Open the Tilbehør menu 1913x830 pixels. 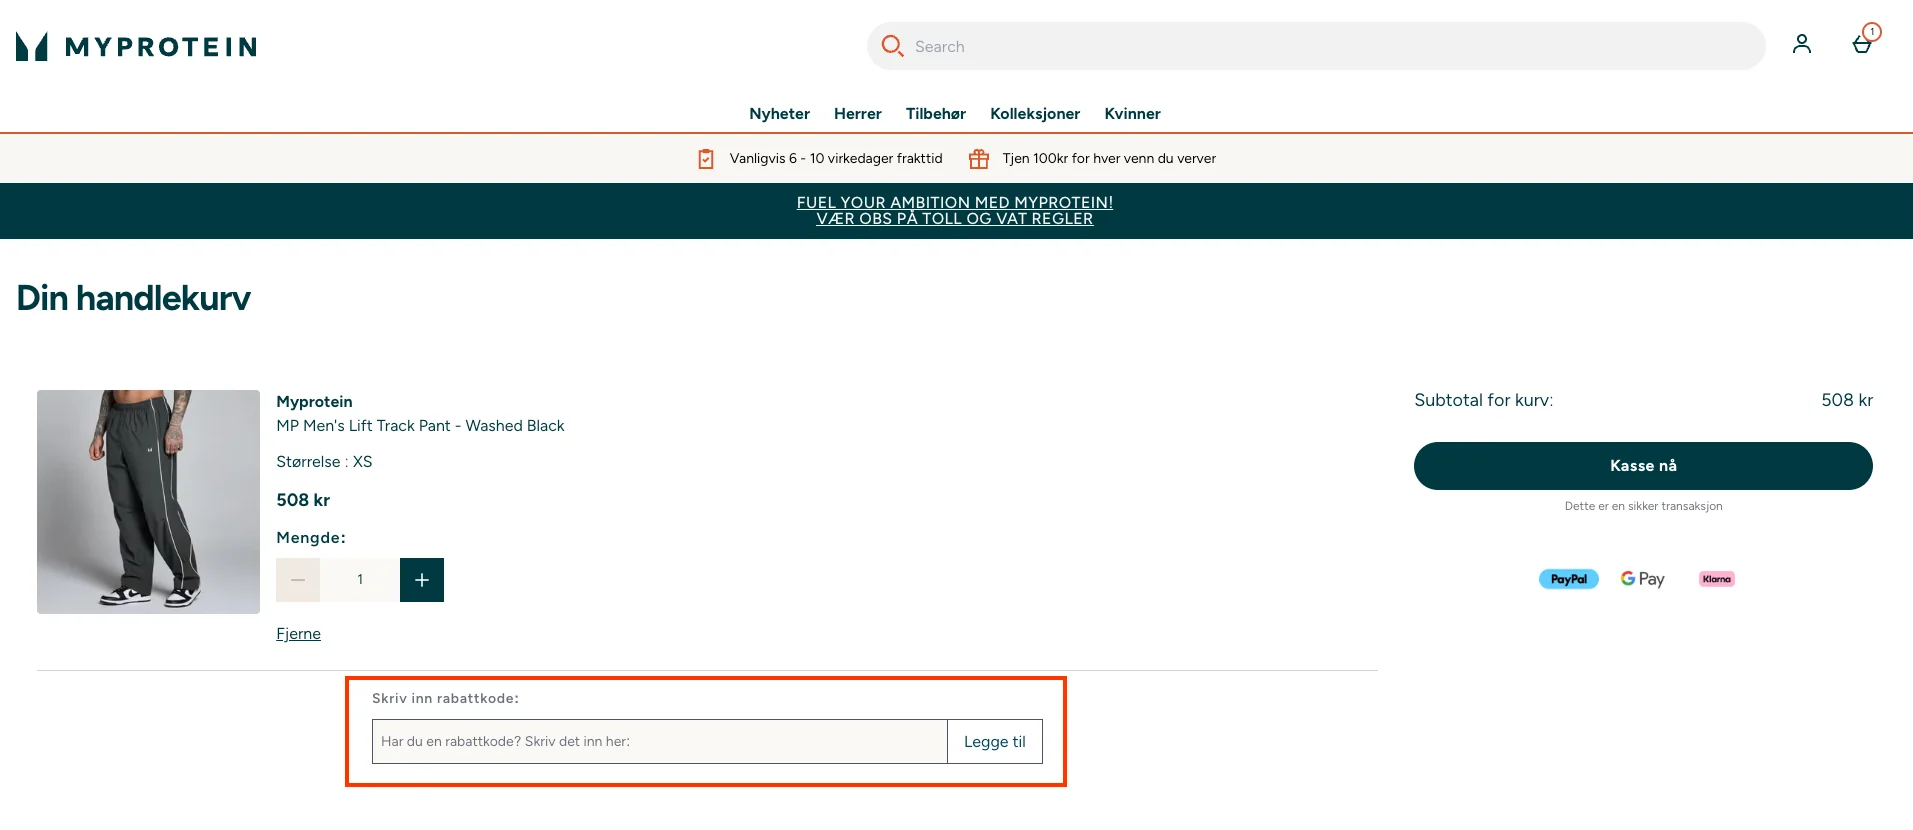click(936, 114)
